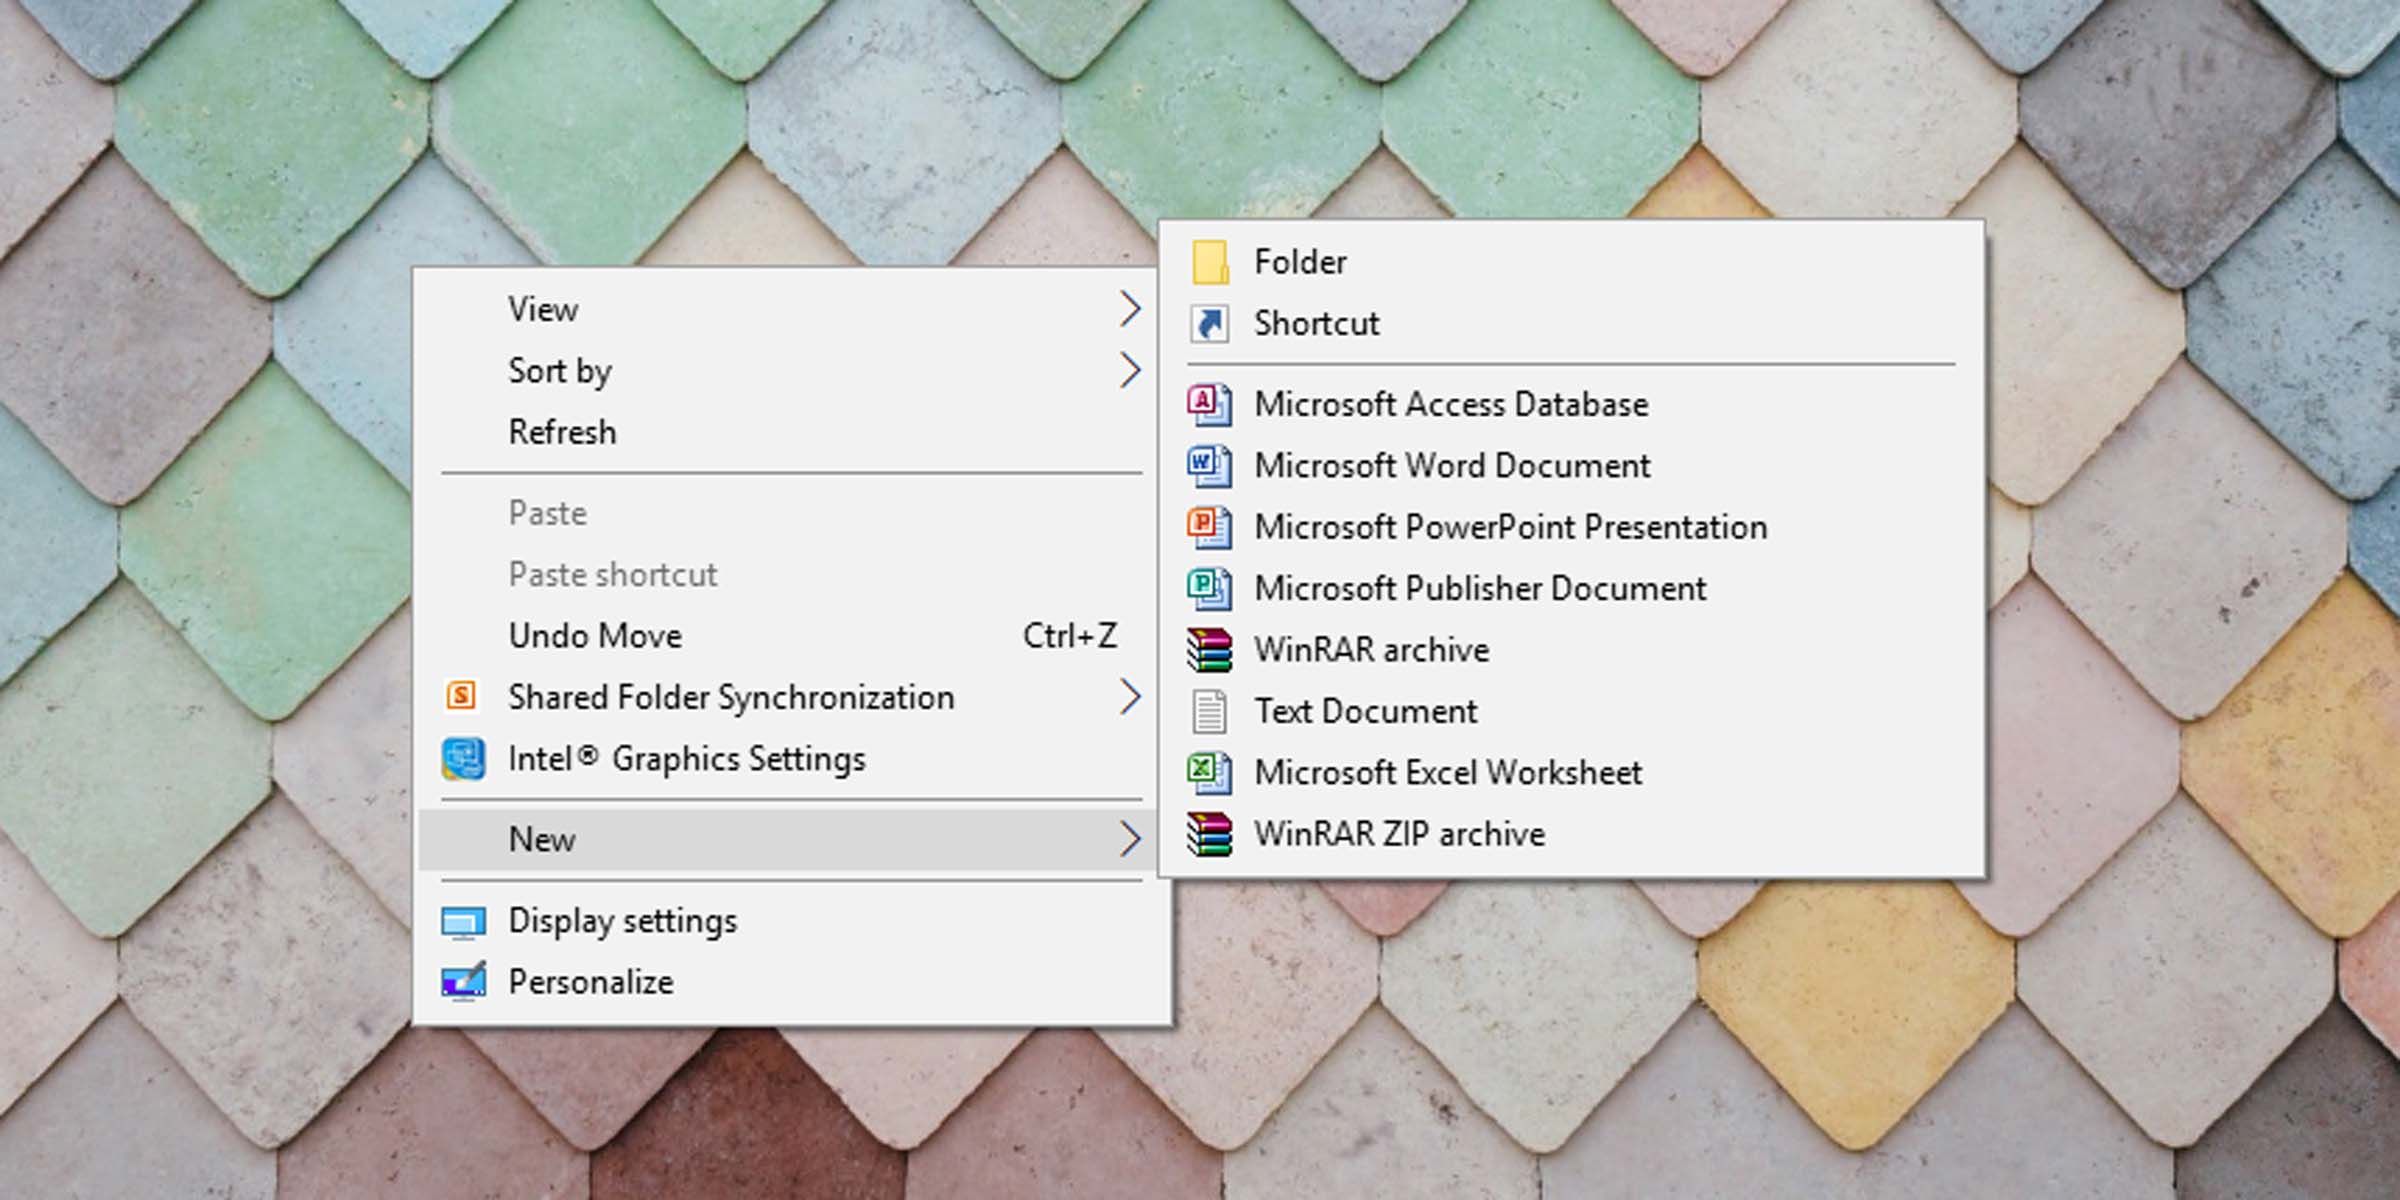Viewport: 2400px width, 1200px height.
Task: Create a new Text Document
Action: [1365, 712]
